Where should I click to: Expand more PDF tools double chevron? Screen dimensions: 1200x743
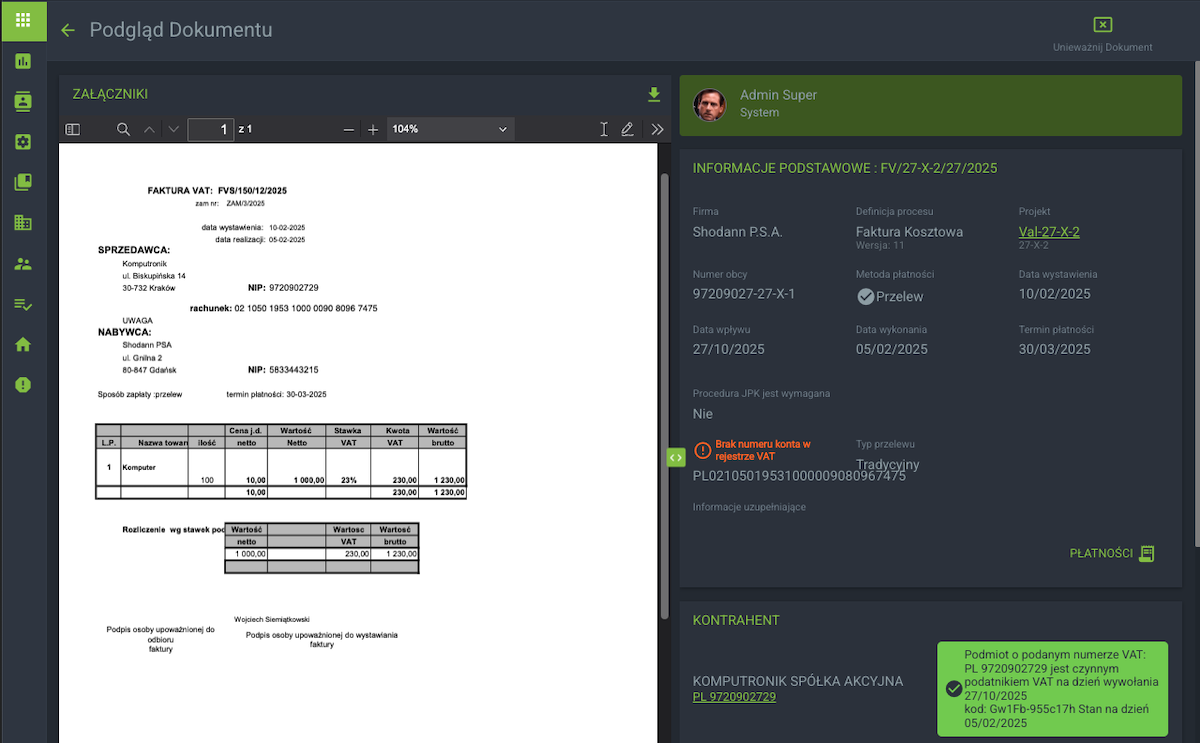click(657, 129)
